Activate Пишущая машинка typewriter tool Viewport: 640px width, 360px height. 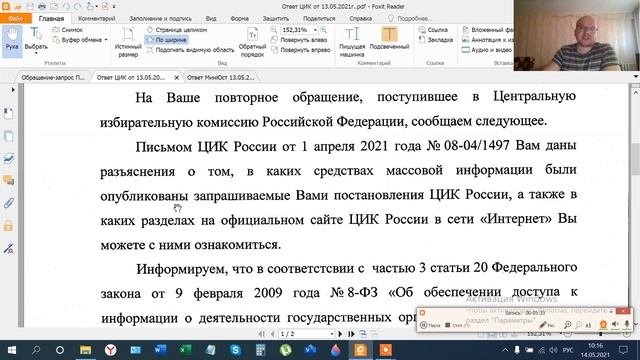(x=352, y=42)
